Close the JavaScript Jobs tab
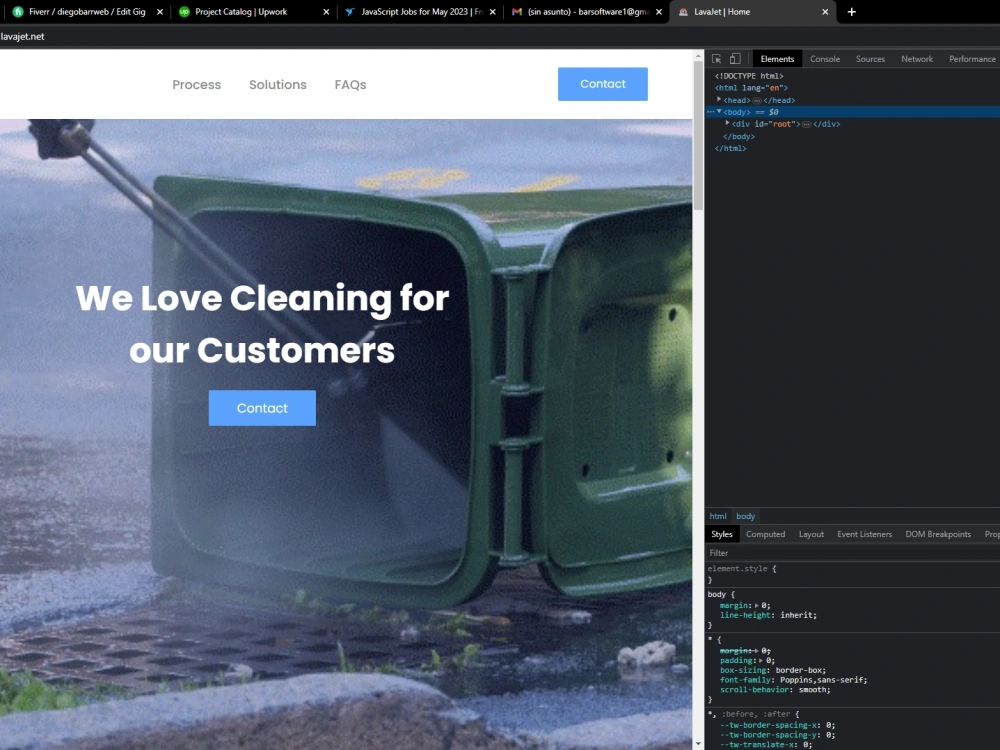 tap(492, 11)
